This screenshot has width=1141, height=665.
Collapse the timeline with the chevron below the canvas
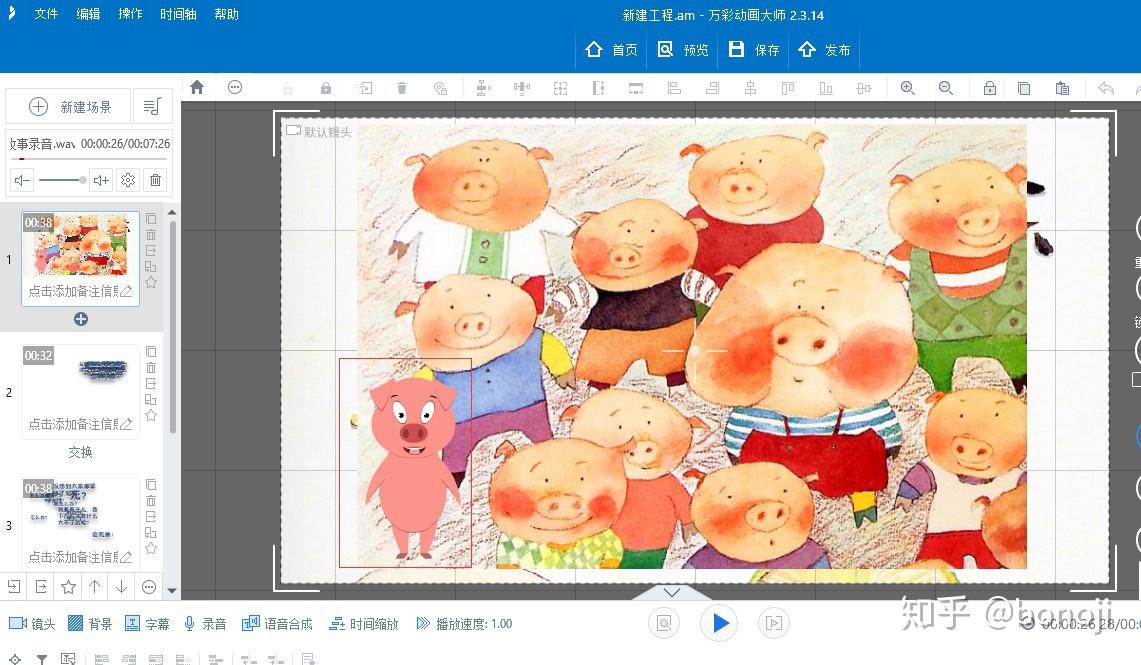(x=672, y=592)
